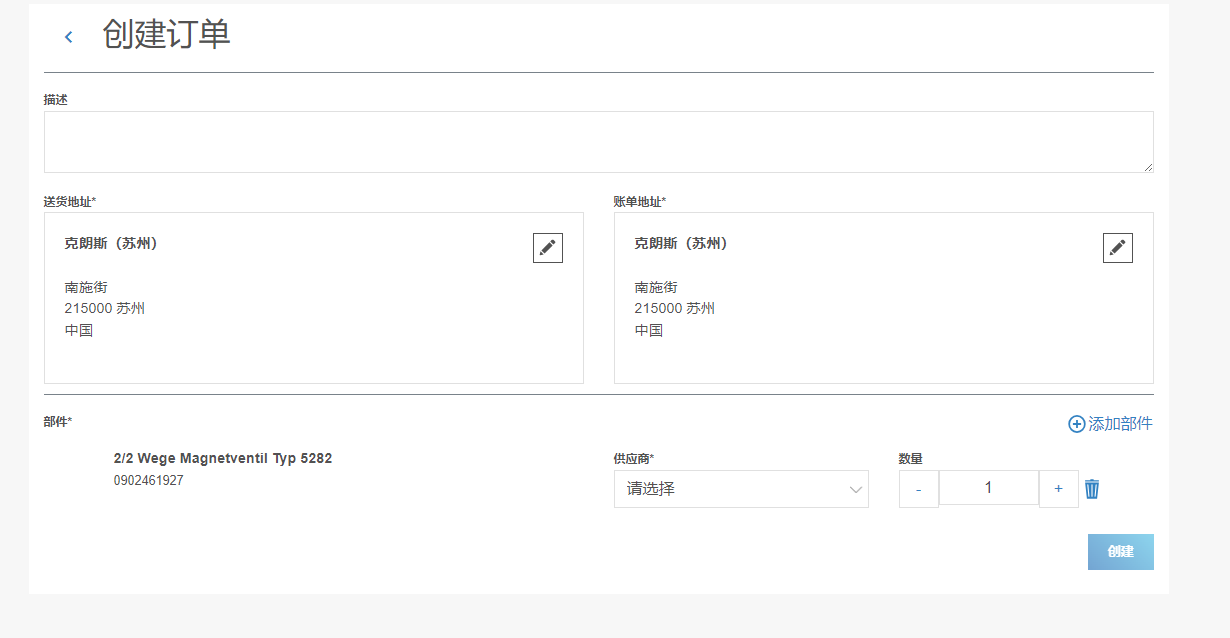This screenshot has width=1230, height=638.
Task: Click into the 描述 text area
Action: tap(598, 142)
